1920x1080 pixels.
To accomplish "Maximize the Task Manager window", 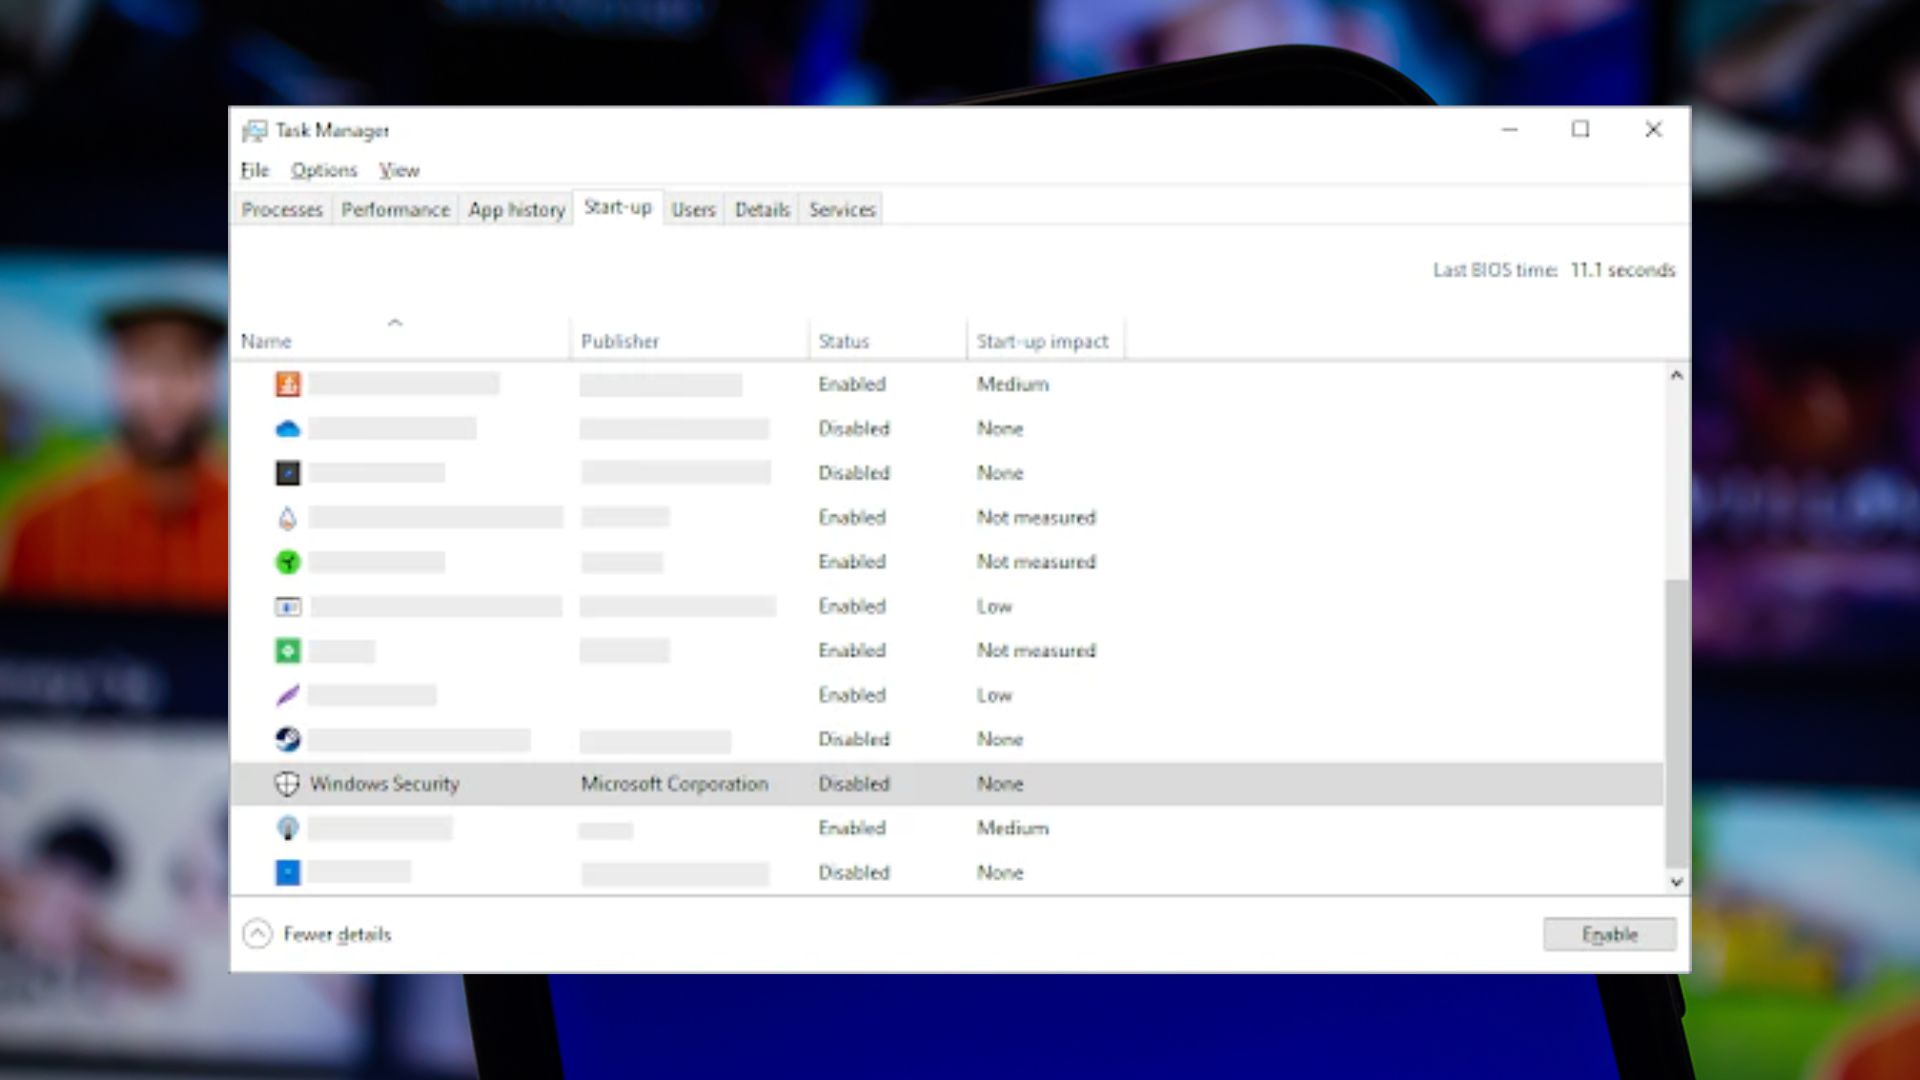I will pos(1581,130).
